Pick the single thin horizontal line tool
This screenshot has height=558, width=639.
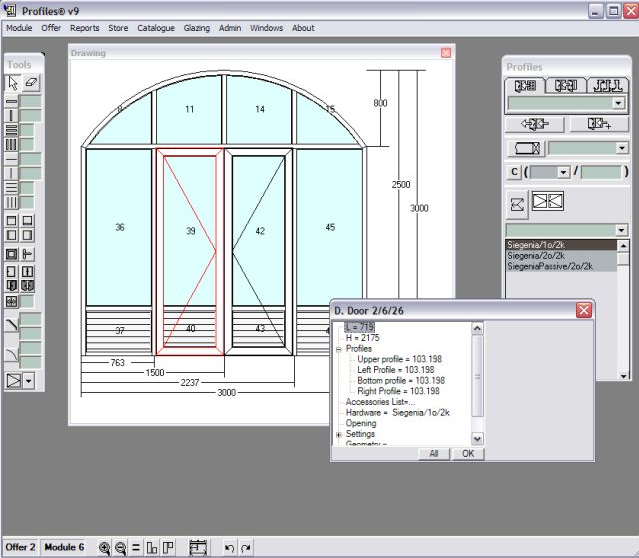(x=11, y=159)
